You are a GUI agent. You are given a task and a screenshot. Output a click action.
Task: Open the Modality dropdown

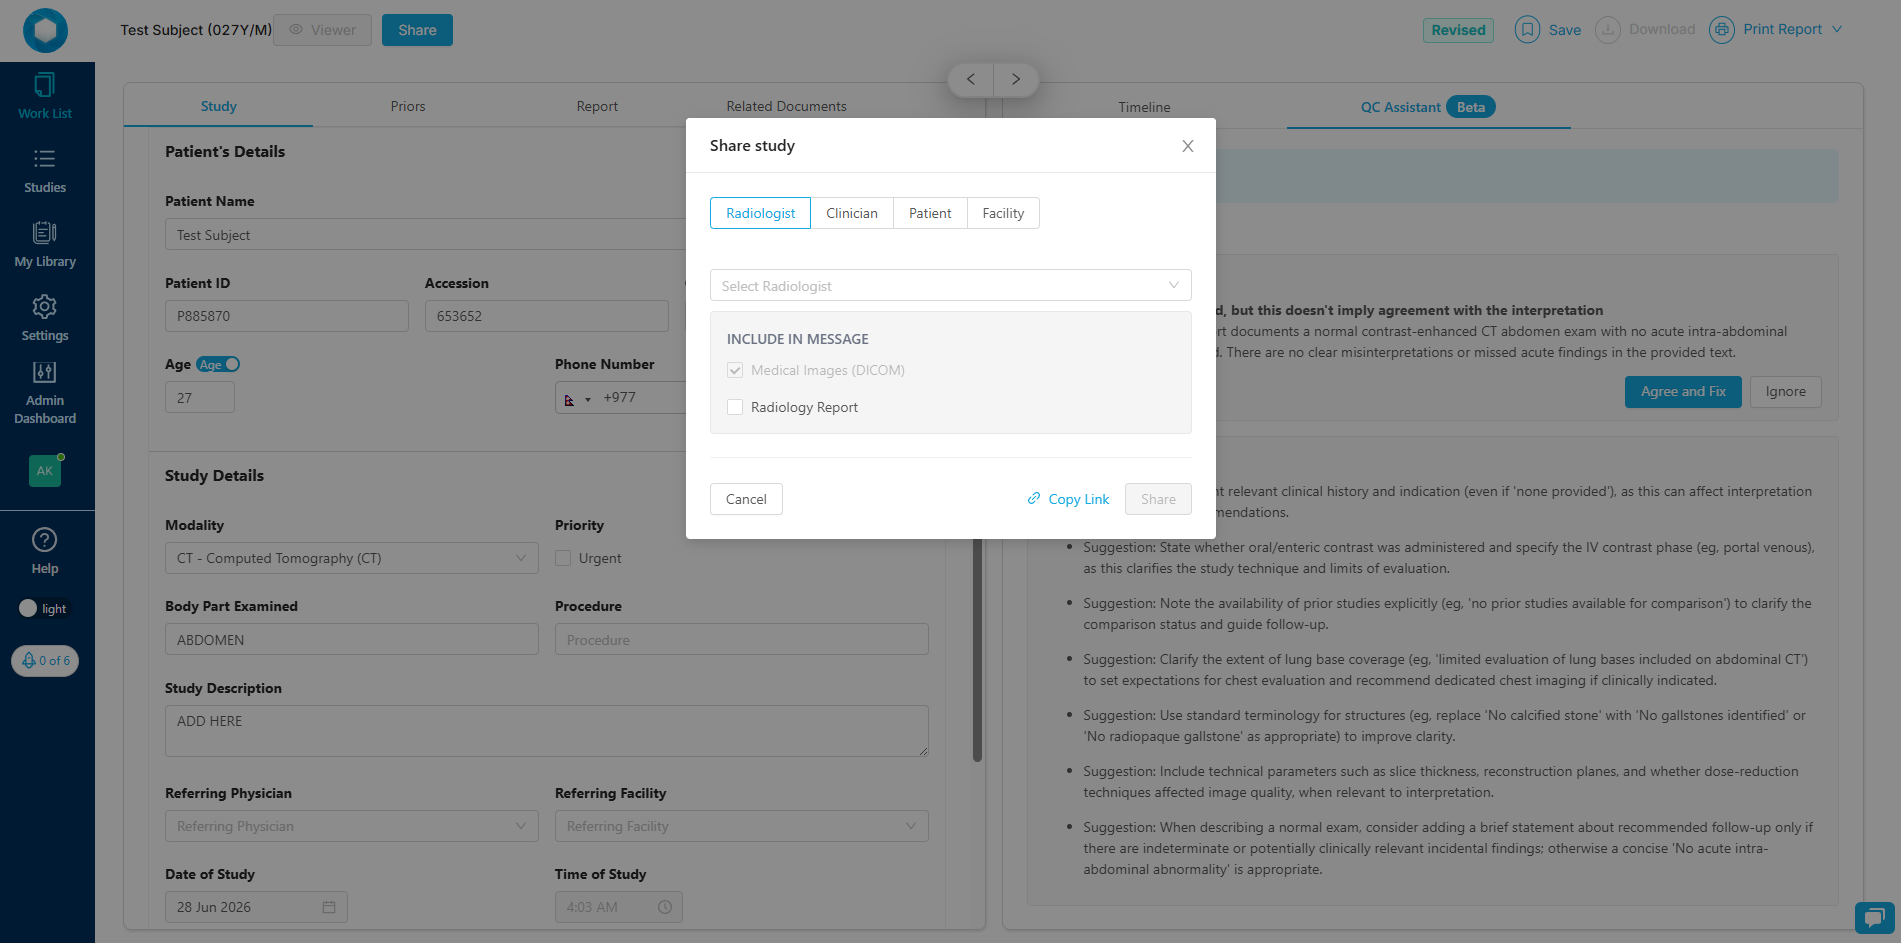[x=351, y=558]
